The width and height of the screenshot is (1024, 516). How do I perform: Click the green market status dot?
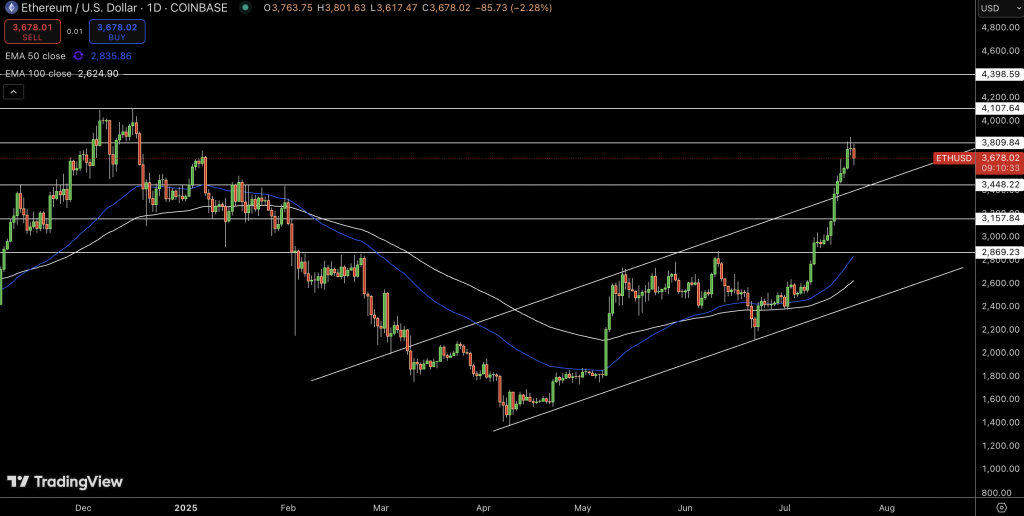pyautogui.click(x=245, y=8)
